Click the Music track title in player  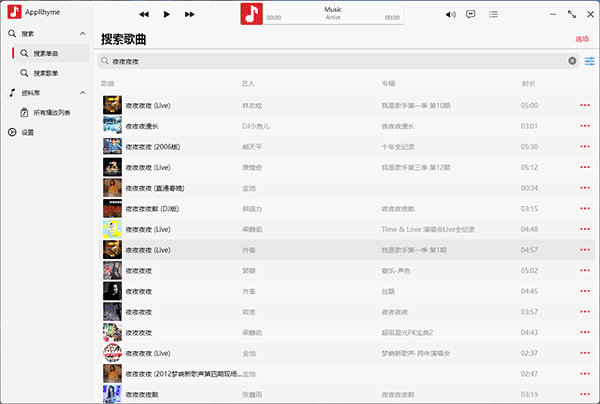(x=333, y=9)
